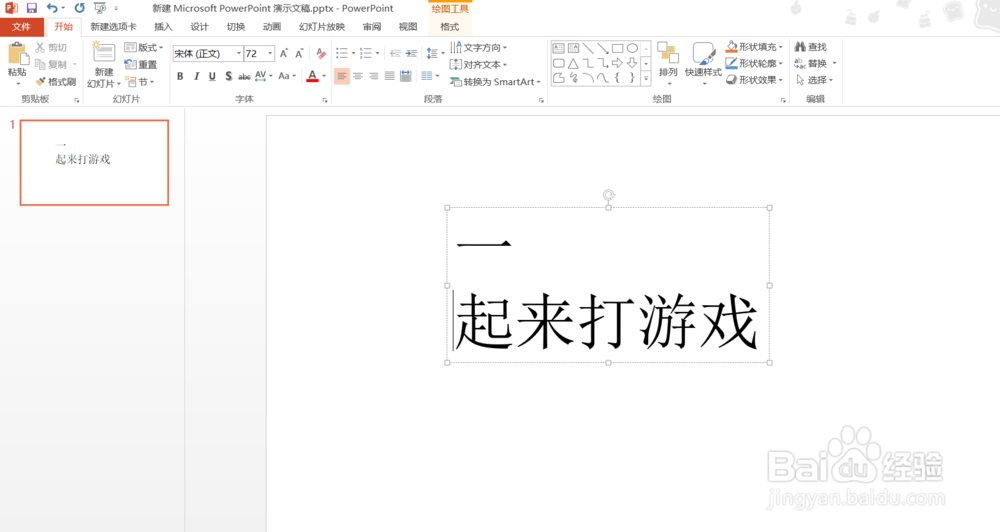Open the Format (格式) drawing tools tab

point(450,27)
